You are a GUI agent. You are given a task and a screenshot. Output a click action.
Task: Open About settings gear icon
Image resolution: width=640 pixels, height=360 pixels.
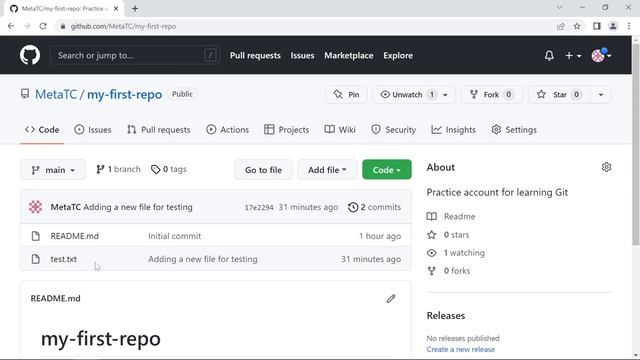pos(606,167)
